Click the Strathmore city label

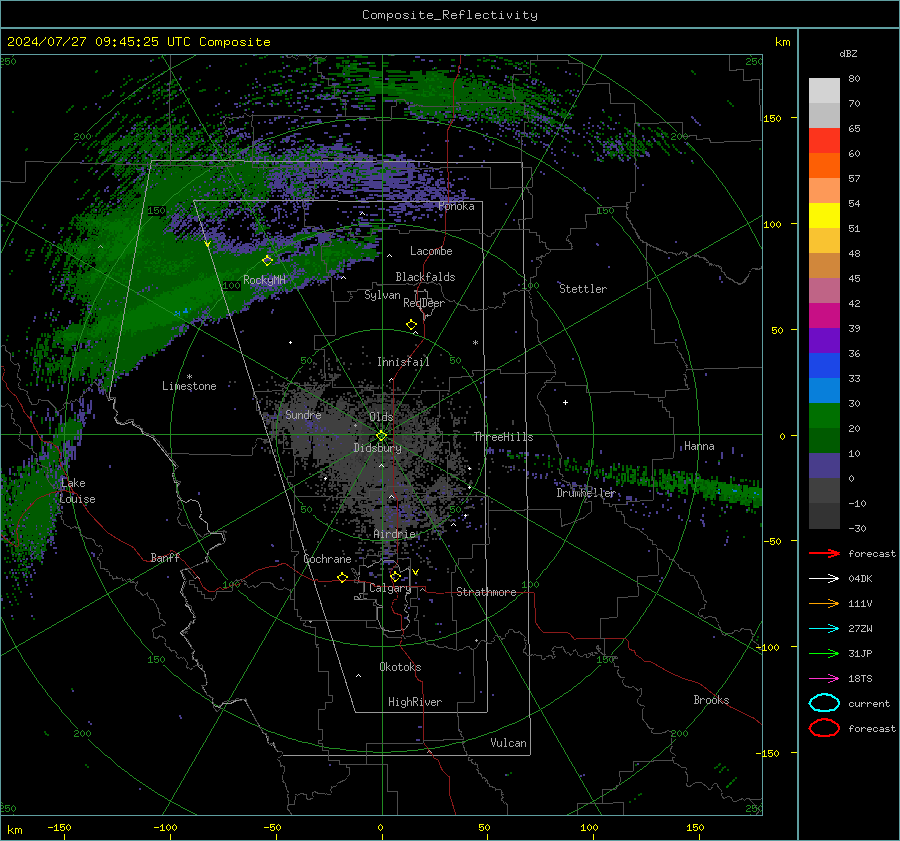[486, 592]
